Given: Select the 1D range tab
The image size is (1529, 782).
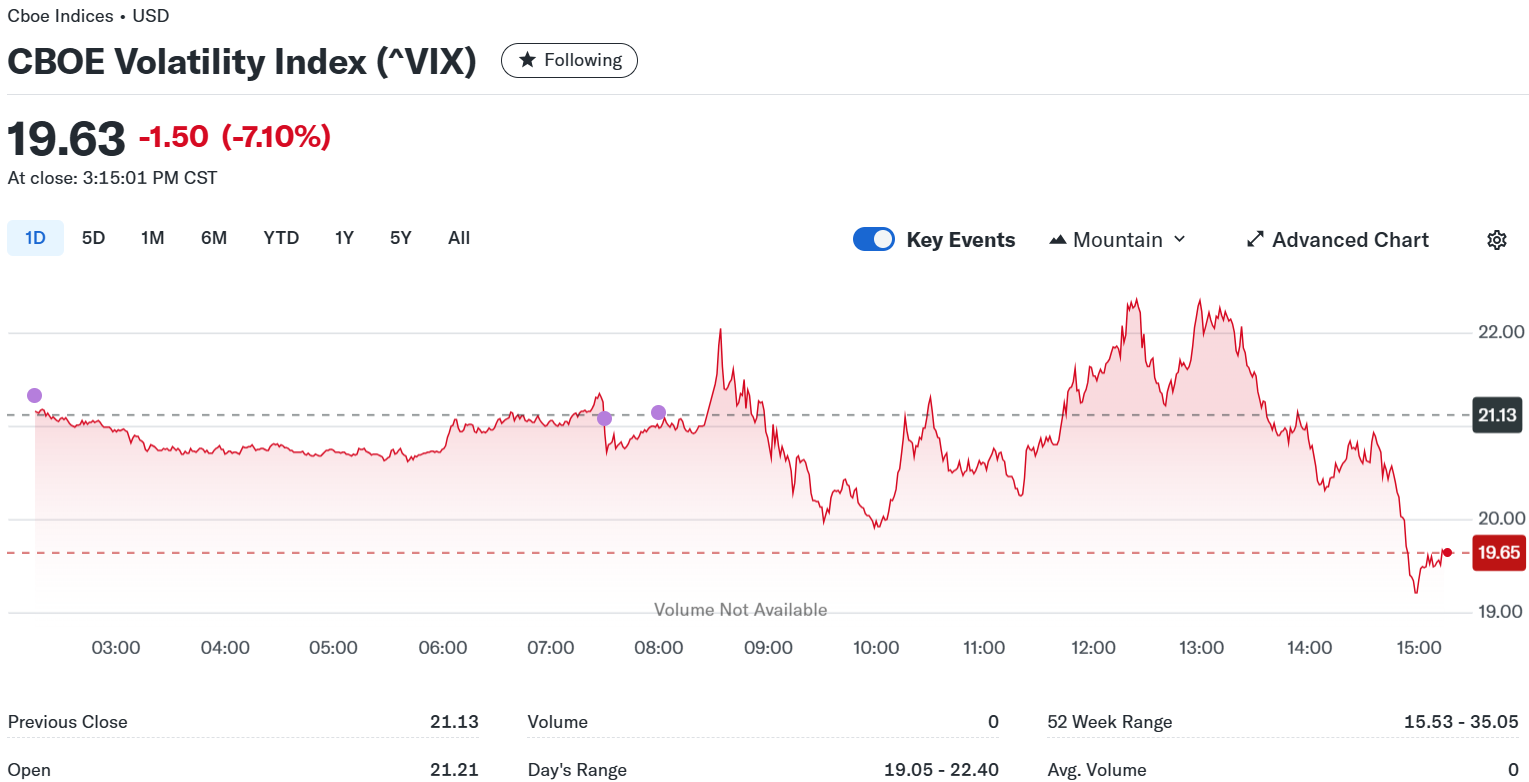Looking at the screenshot, I should tap(35, 238).
